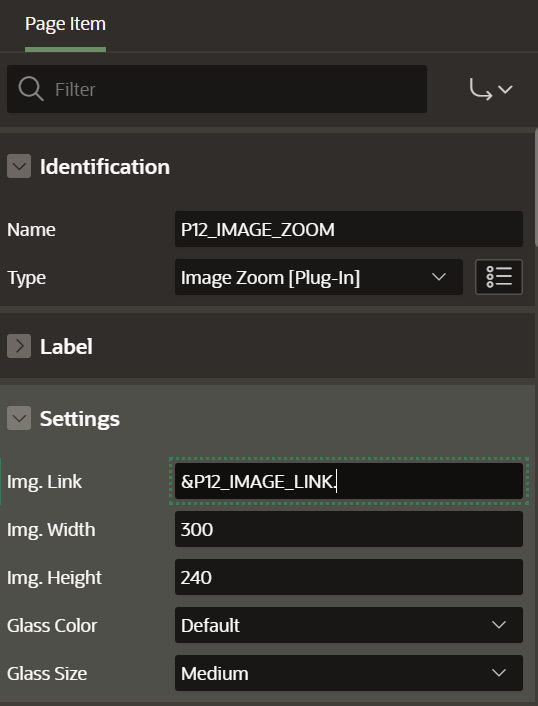This screenshot has width=538, height=706.
Task: Expand the Label section
Action: pos(19,346)
